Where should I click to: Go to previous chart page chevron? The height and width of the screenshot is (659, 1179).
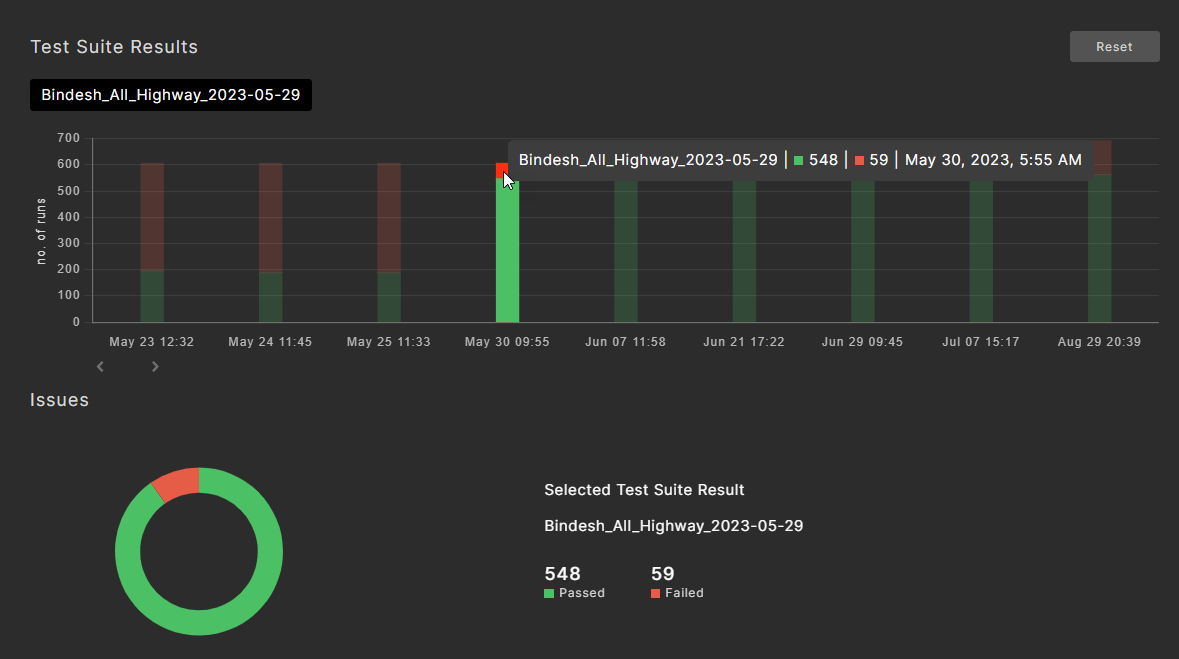click(x=100, y=367)
